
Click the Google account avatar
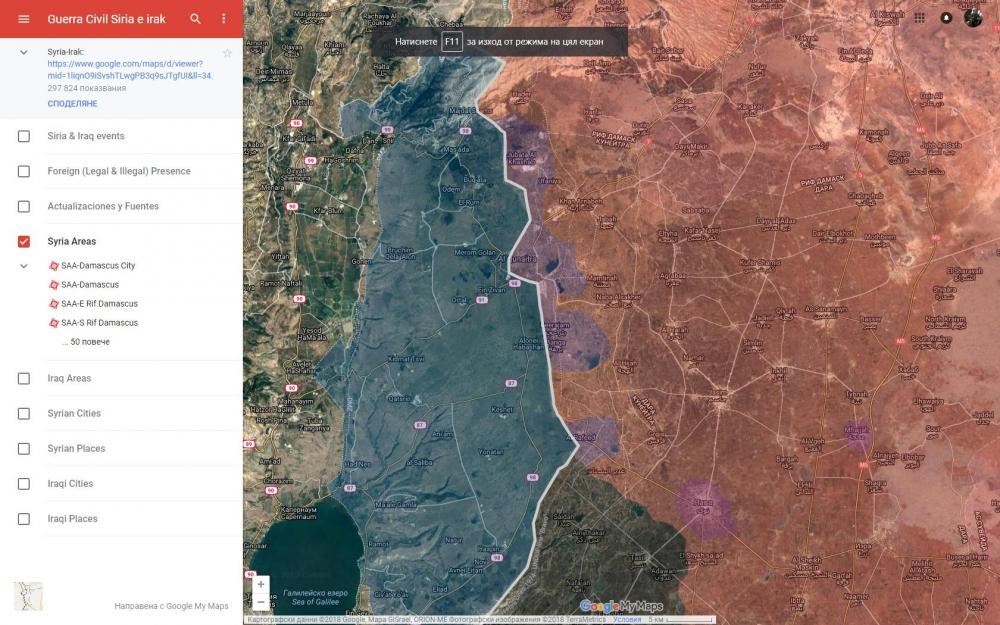[973, 18]
